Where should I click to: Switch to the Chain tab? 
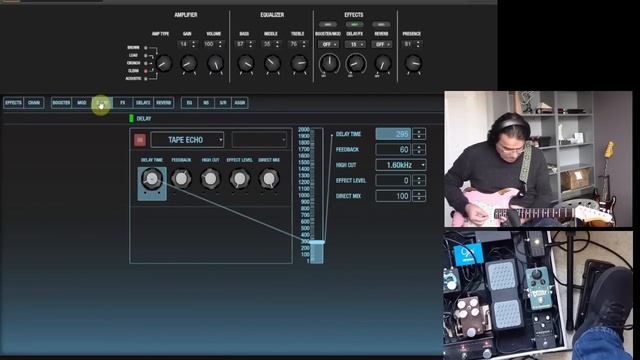(x=34, y=103)
